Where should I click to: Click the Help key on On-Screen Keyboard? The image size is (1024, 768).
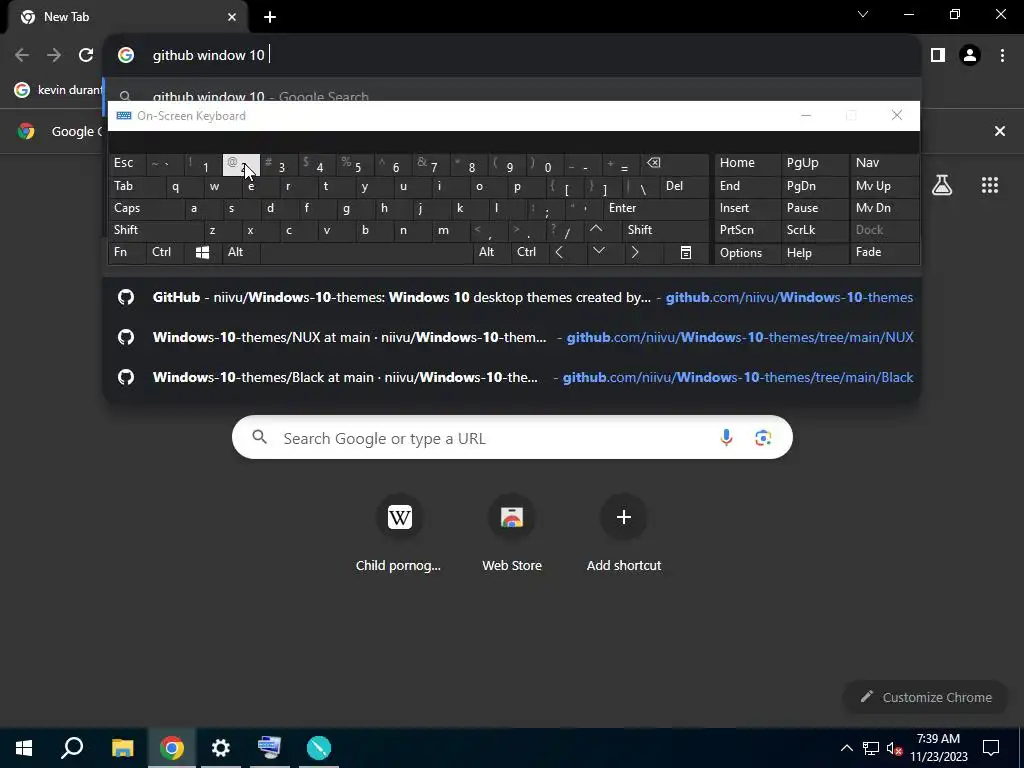tap(814, 253)
